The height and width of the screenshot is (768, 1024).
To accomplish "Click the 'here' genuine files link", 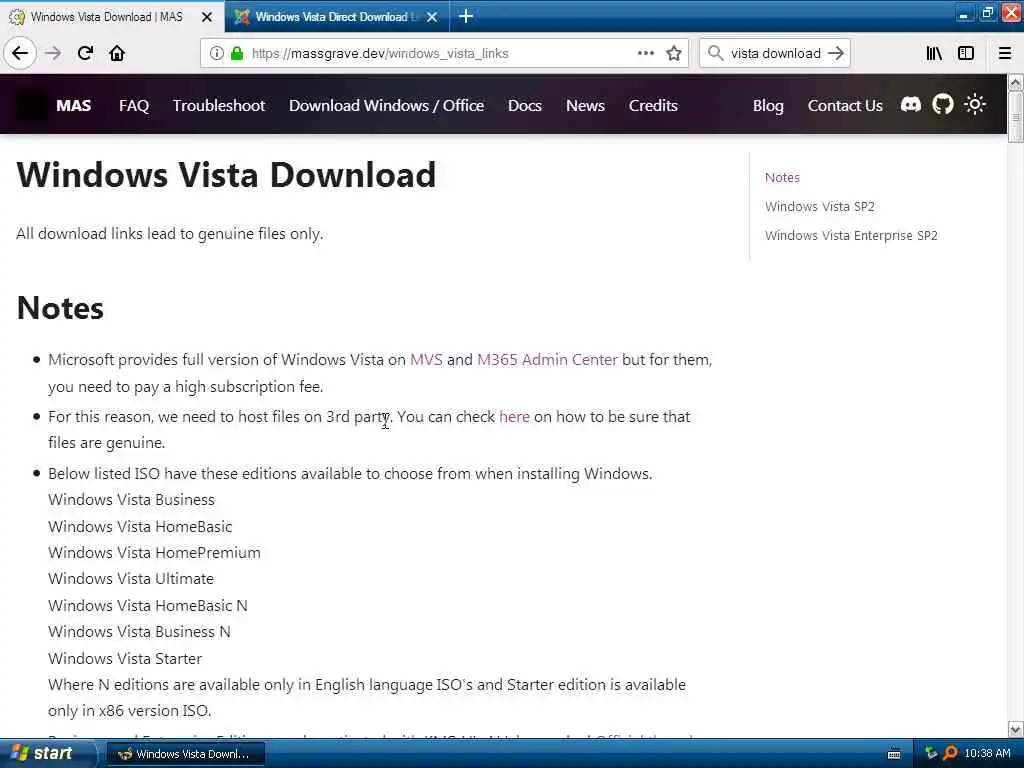I will (x=514, y=417).
